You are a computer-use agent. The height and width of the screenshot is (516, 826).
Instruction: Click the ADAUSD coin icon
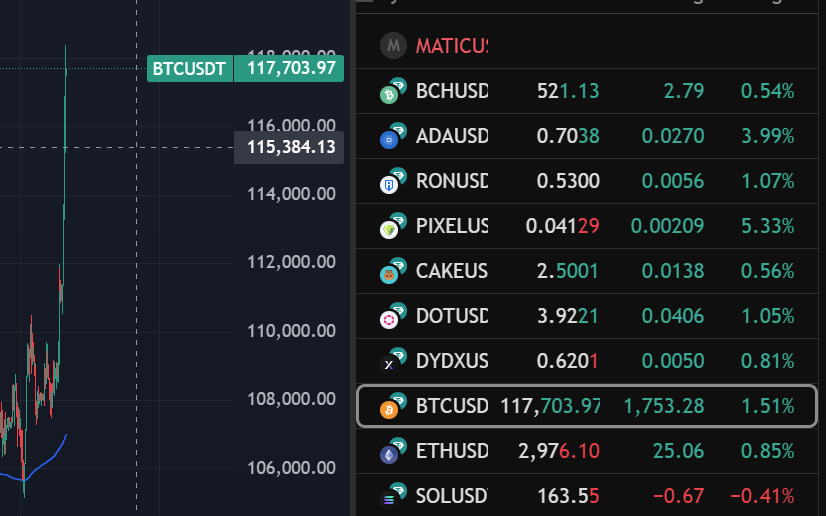pos(393,136)
